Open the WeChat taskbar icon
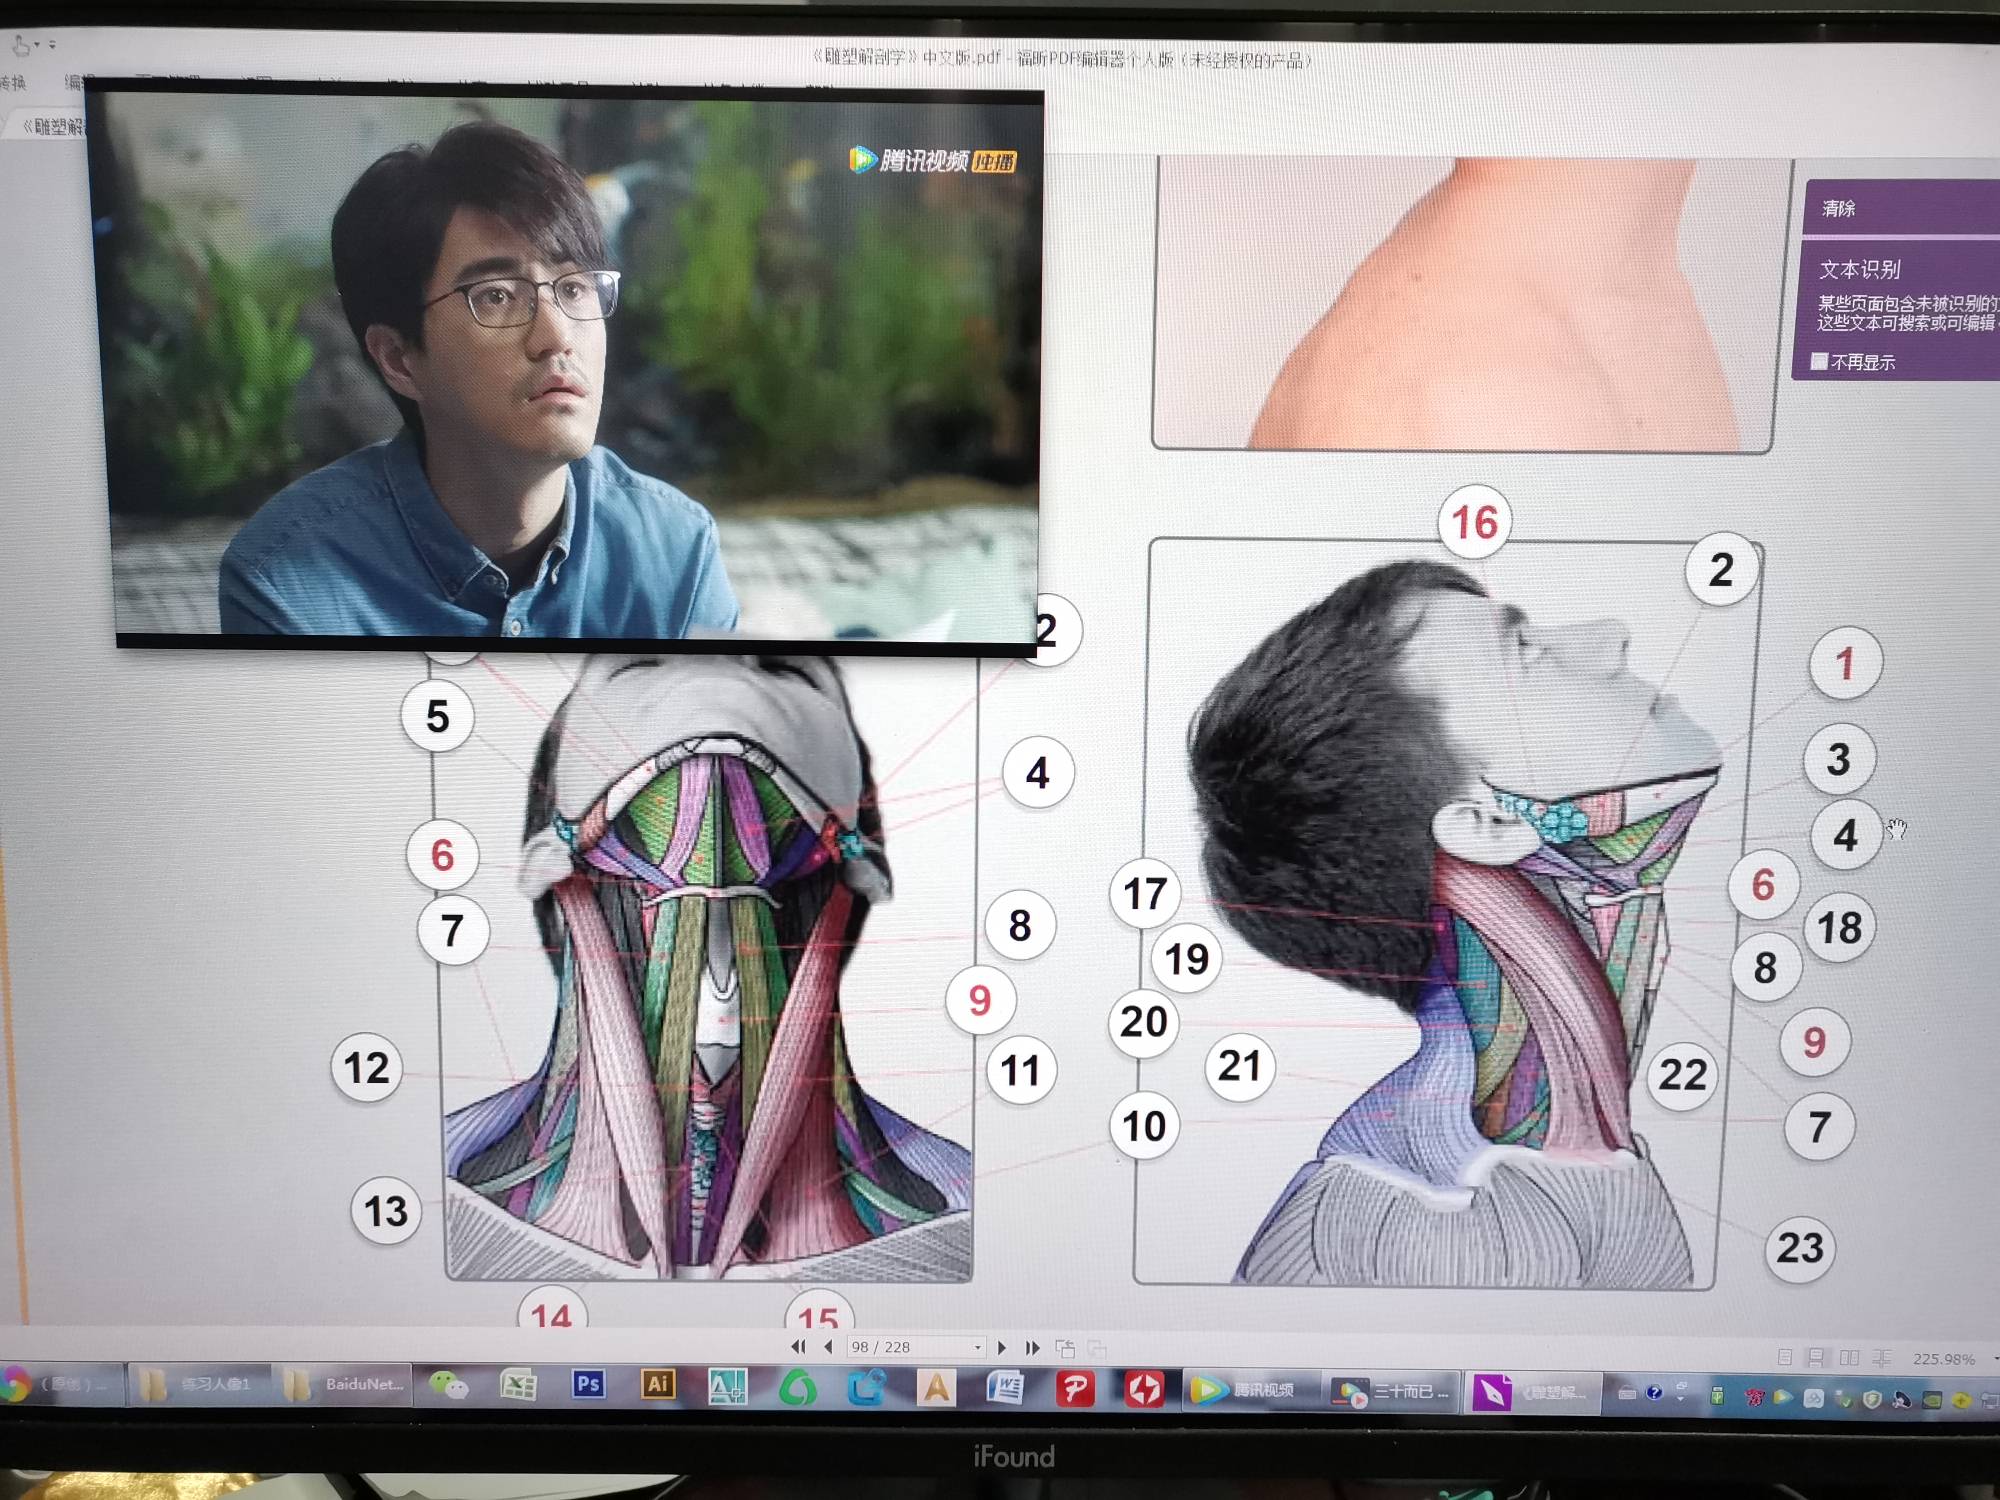2000x1500 pixels. [448, 1386]
